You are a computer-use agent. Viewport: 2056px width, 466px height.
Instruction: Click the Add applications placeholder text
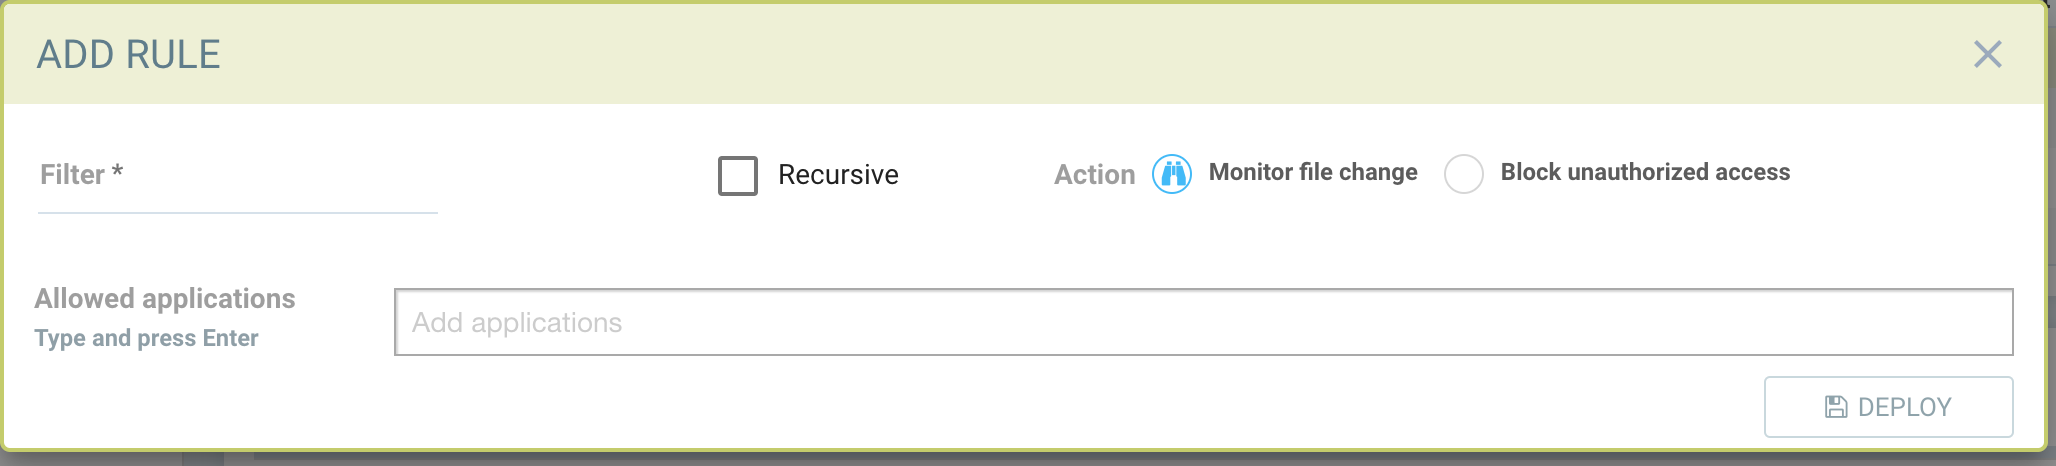point(517,322)
